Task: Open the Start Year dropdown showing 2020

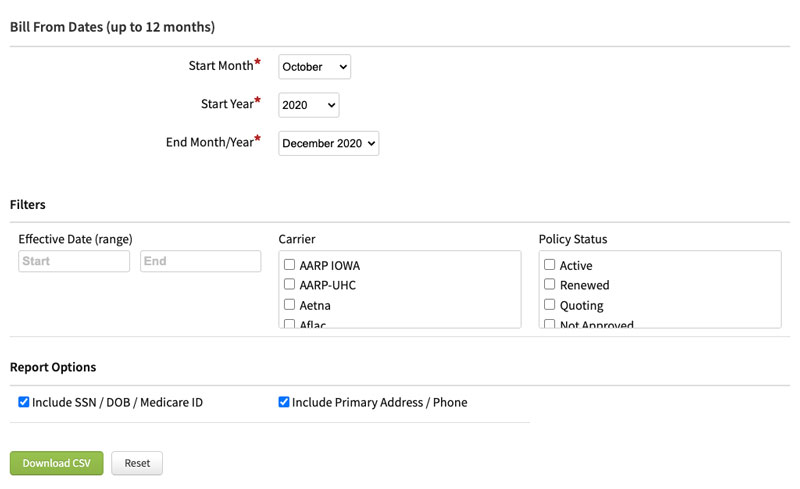Action: pyautogui.click(x=309, y=105)
